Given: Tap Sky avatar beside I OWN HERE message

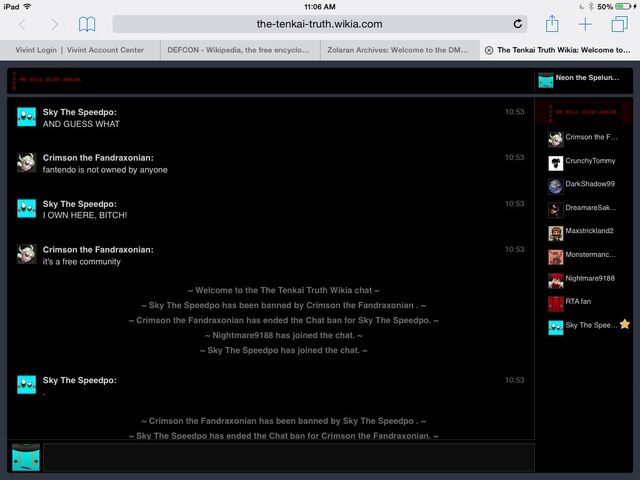Looking at the screenshot, I should coord(27,208).
